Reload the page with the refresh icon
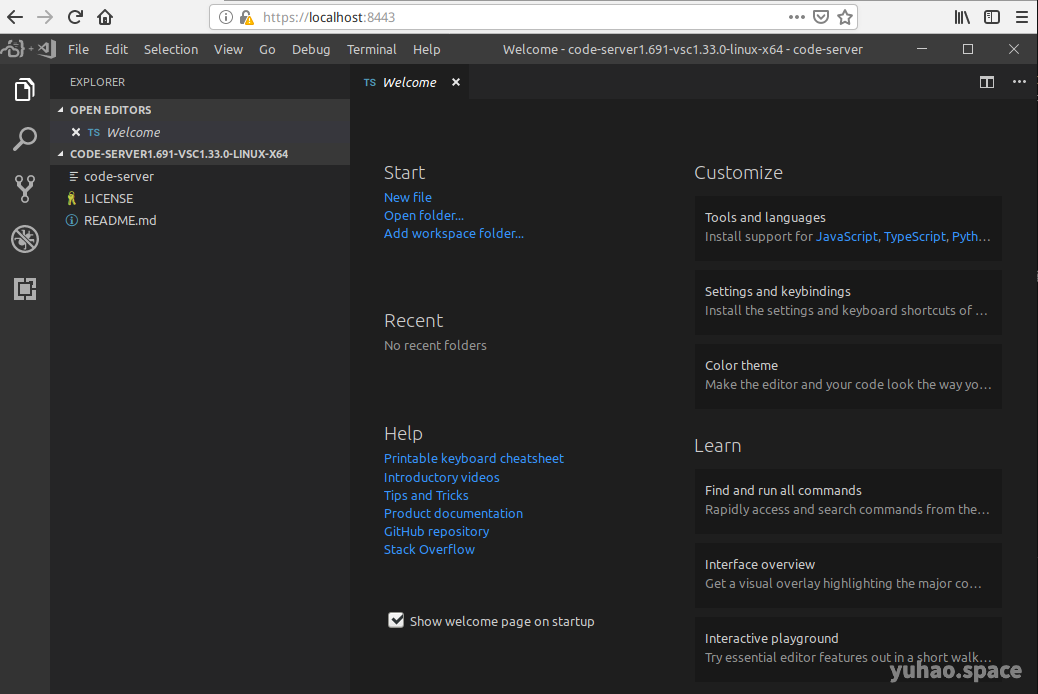Viewport: 1038px width, 694px height. coord(75,17)
